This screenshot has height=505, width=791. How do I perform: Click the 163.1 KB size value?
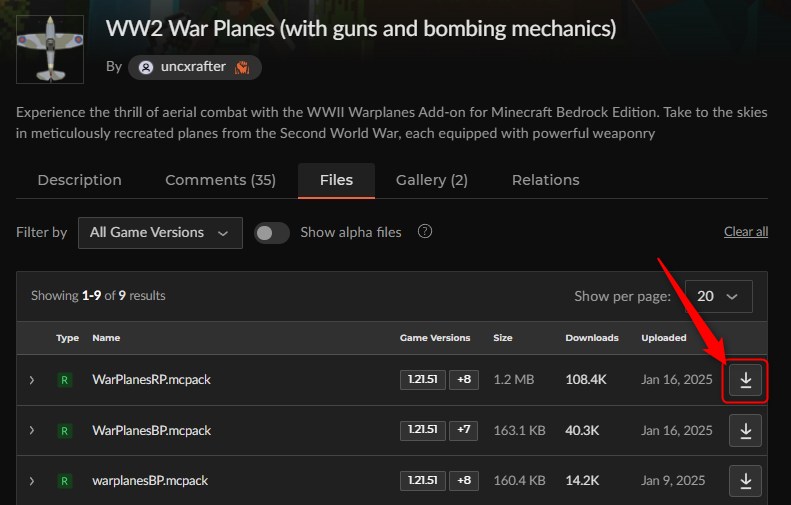519,431
